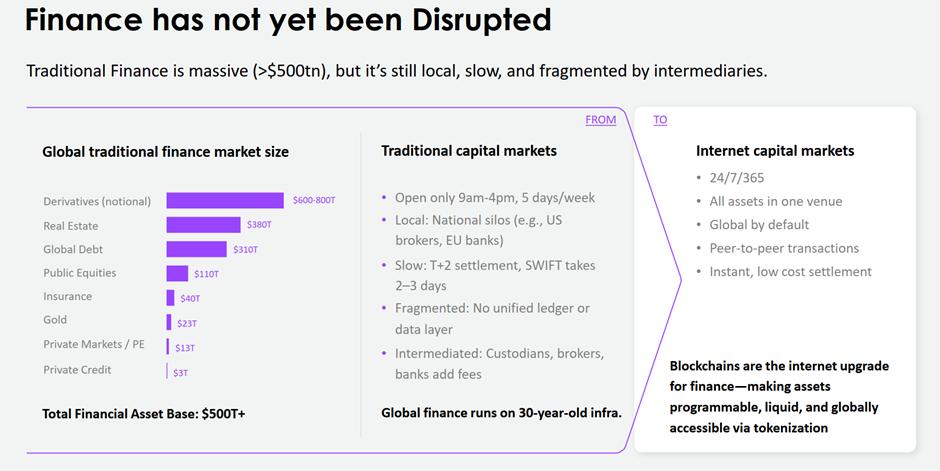Click the 'Traditional capital markets' heading
940x471 pixels.
pyautogui.click(x=469, y=151)
